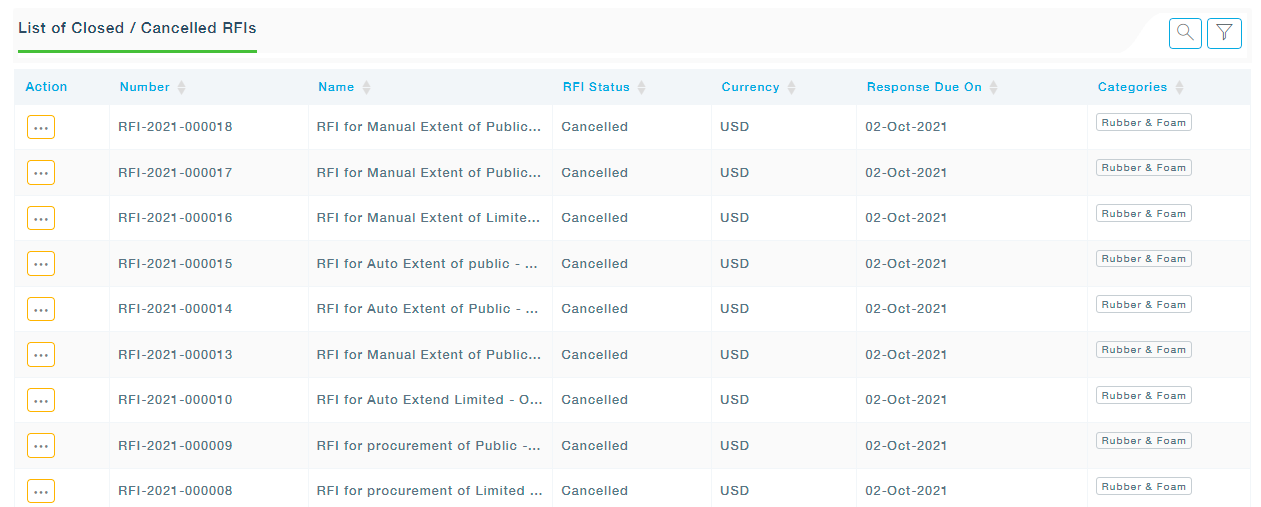Click the Action column header
This screenshot has width=1261, height=507.
pos(46,87)
